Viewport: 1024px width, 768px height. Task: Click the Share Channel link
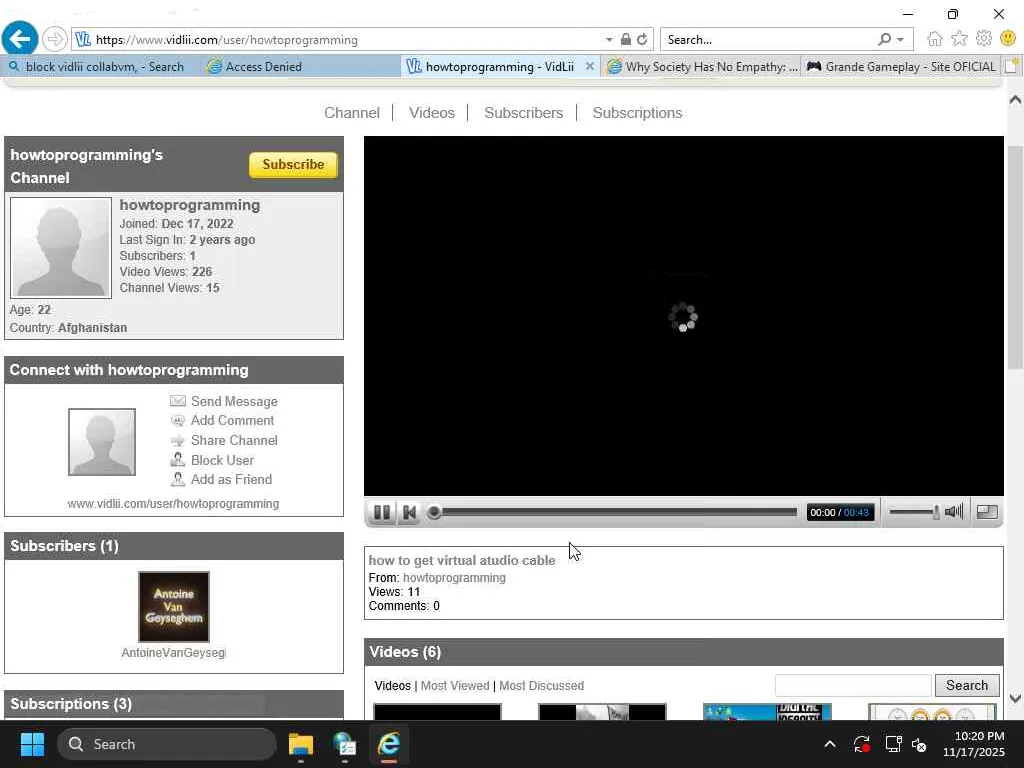234,440
